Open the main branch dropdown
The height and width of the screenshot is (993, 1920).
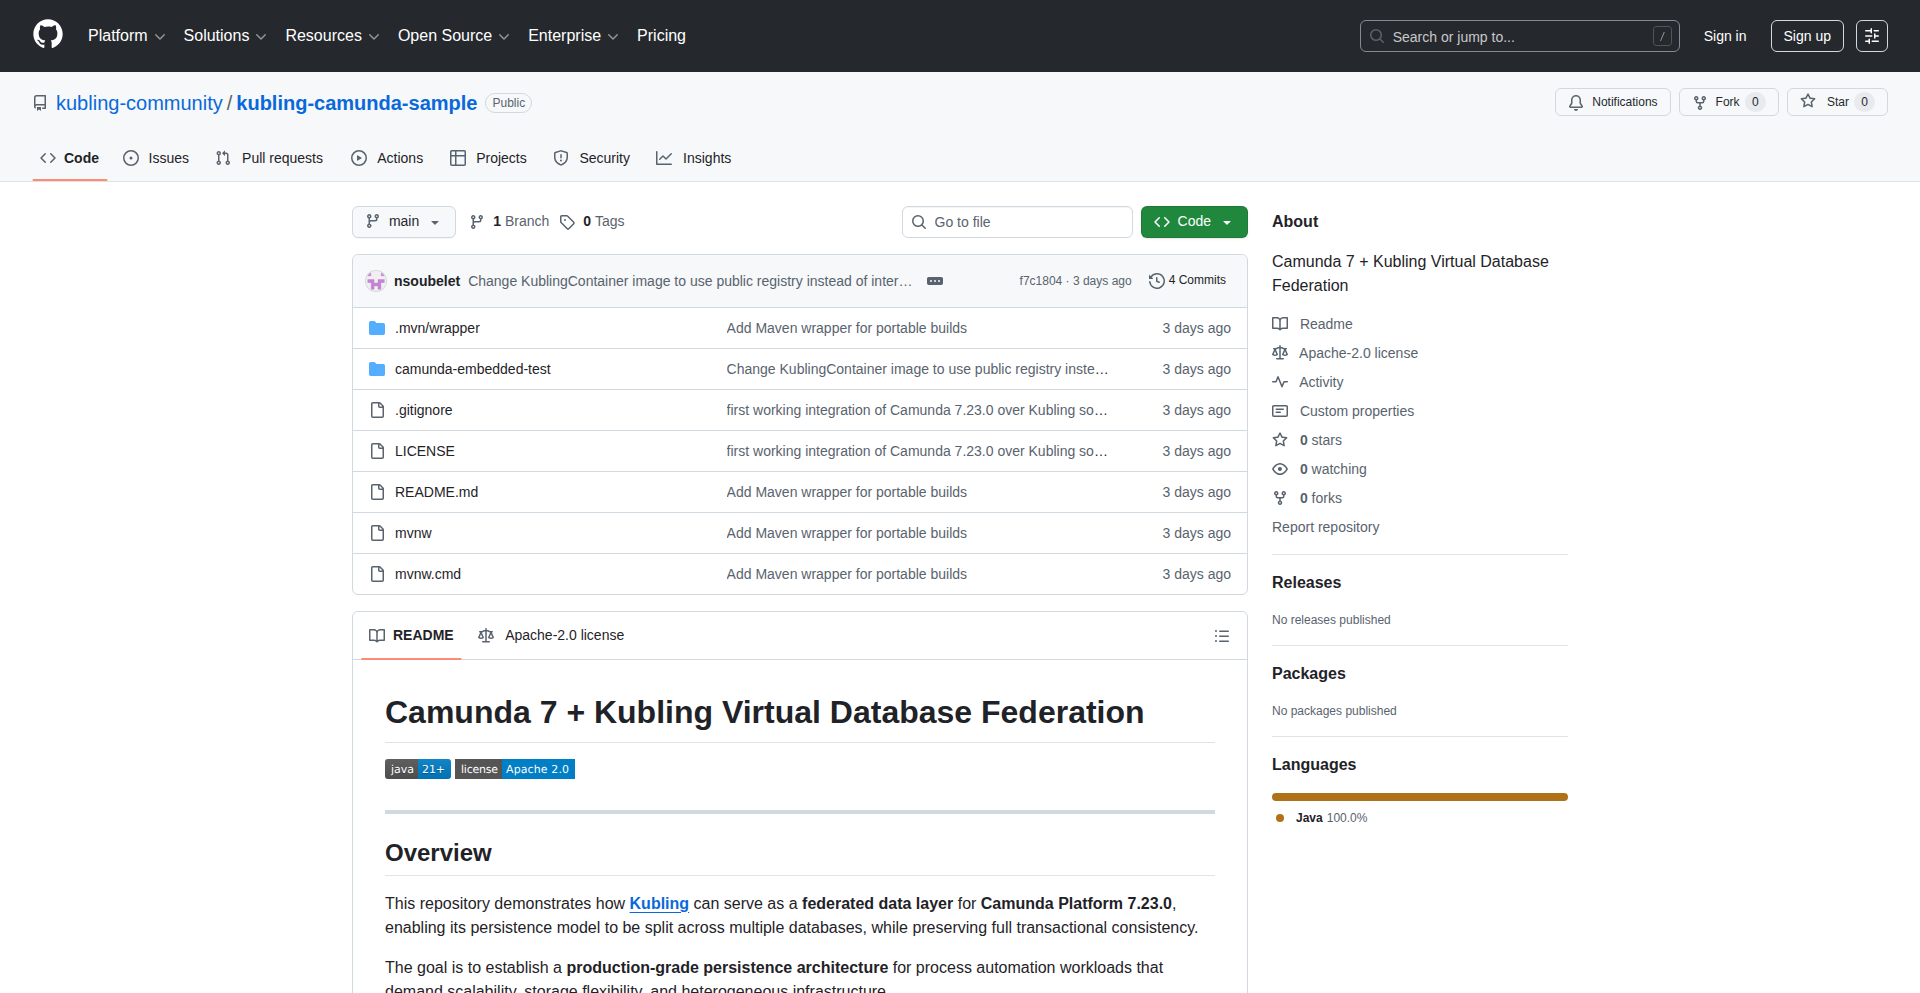(x=403, y=222)
